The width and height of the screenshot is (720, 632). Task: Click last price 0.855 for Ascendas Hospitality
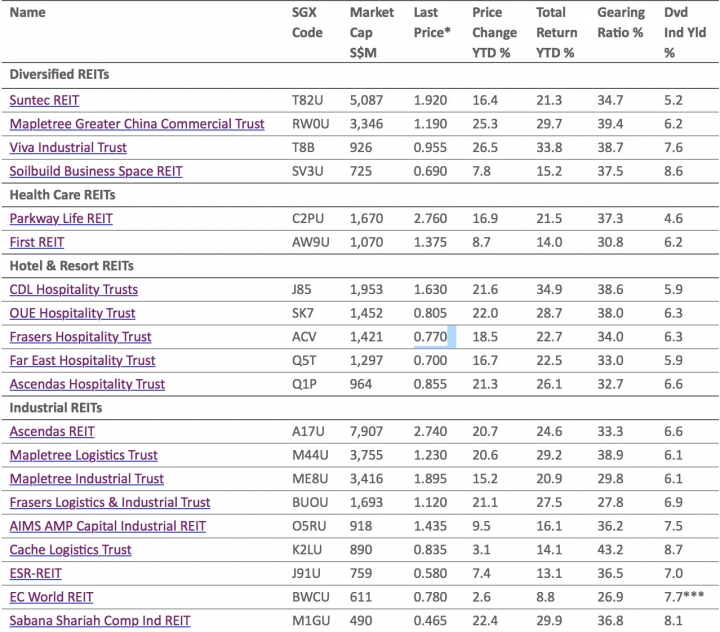pos(430,384)
